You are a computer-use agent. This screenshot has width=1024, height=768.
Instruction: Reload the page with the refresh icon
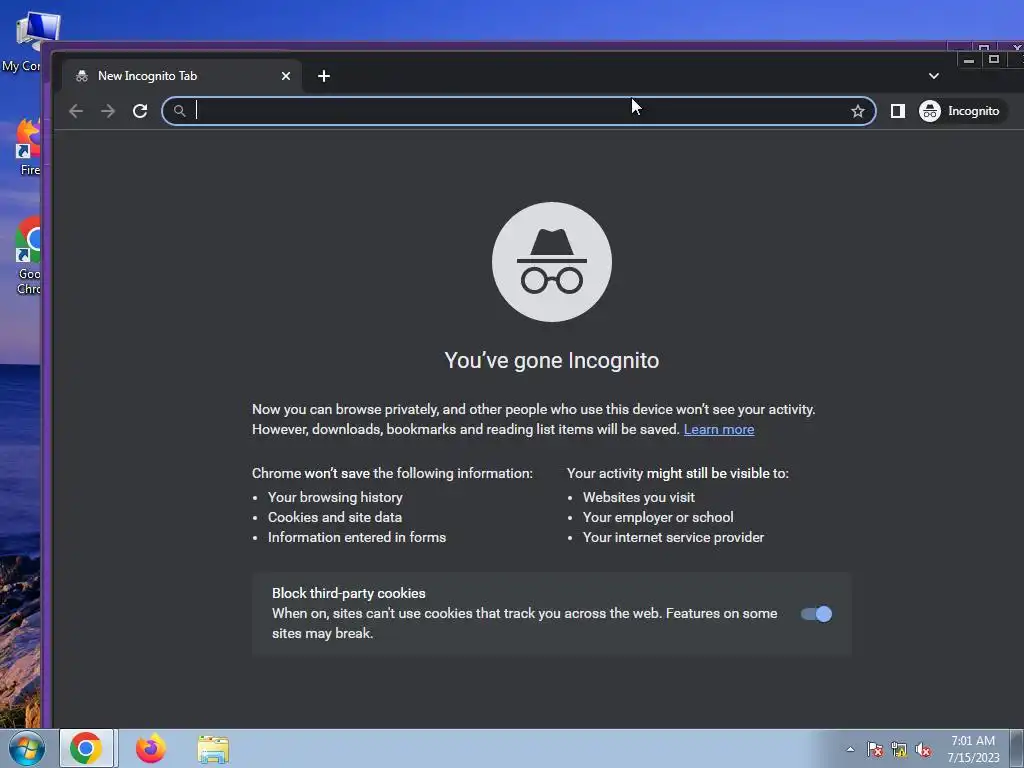pos(140,111)
